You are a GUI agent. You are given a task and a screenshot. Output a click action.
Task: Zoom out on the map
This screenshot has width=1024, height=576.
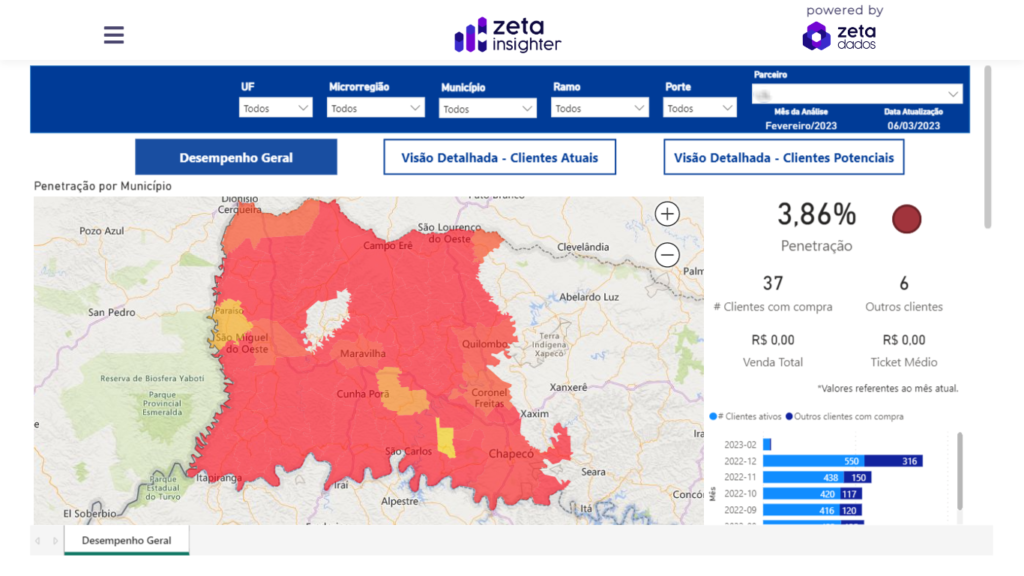click(667, 255)
